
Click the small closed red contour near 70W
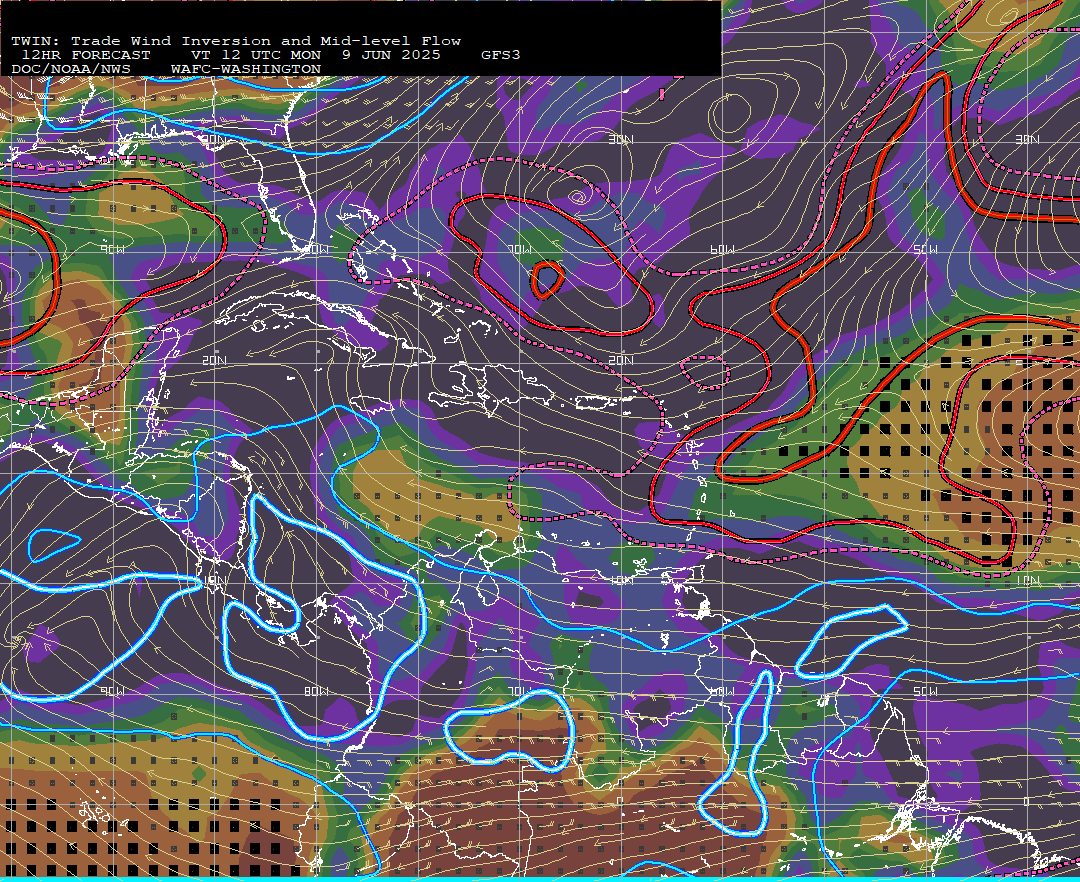pos(548,279)
